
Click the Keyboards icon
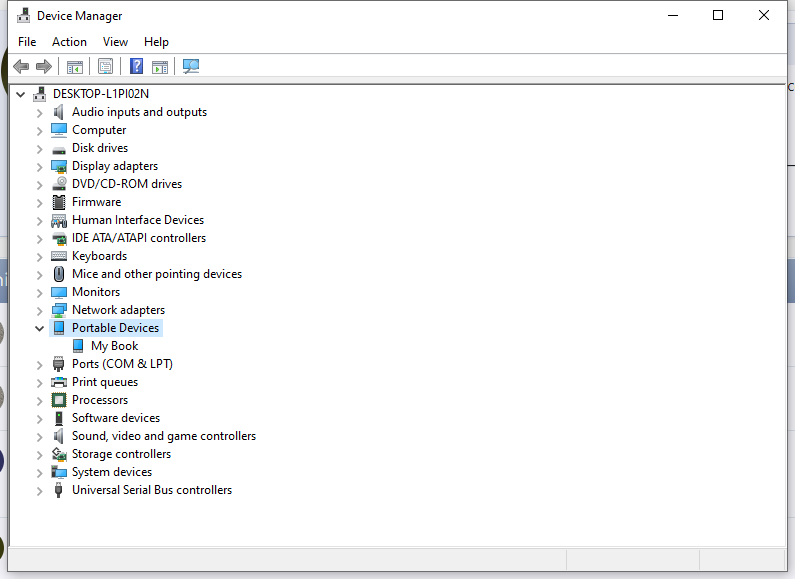[59, 256]
